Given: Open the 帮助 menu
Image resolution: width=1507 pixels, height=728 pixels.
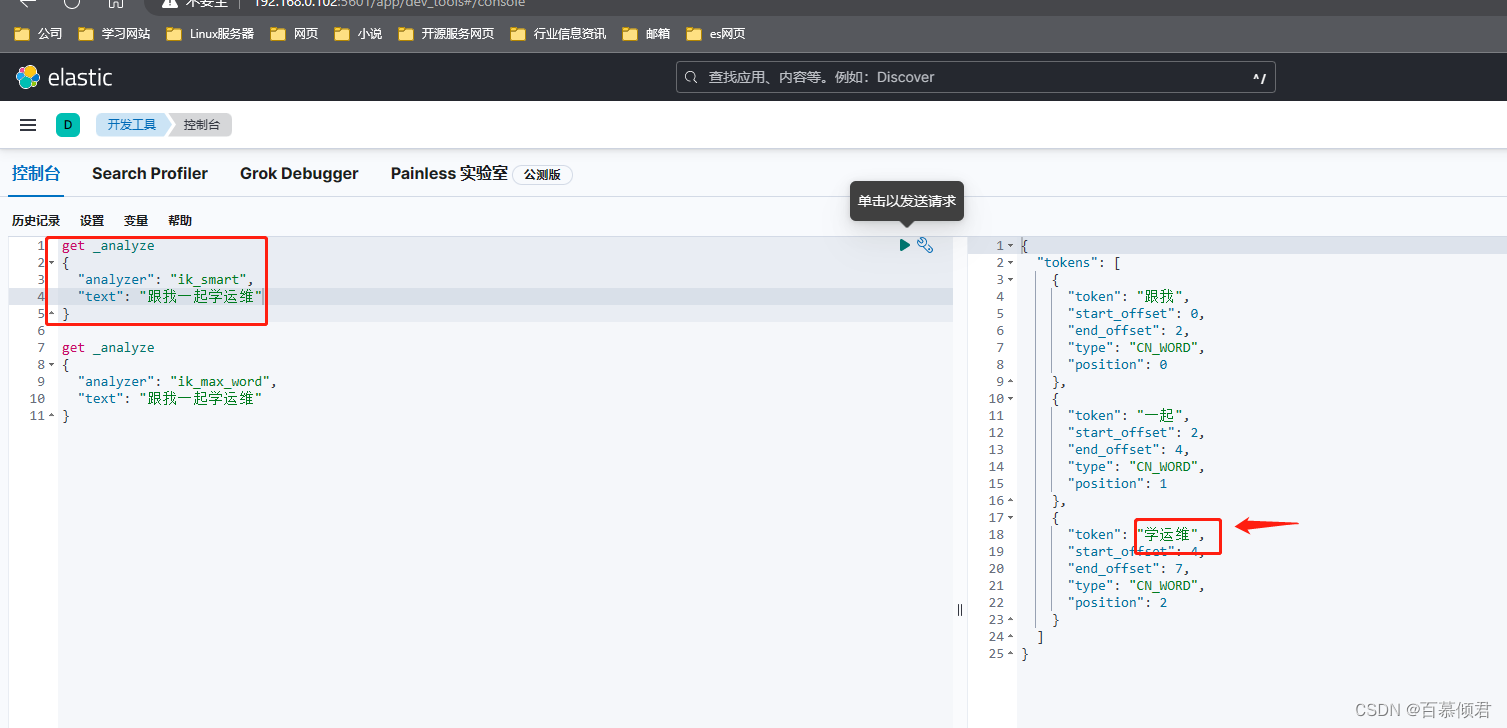Looking at the screenshot, I should tap(180, 221).
